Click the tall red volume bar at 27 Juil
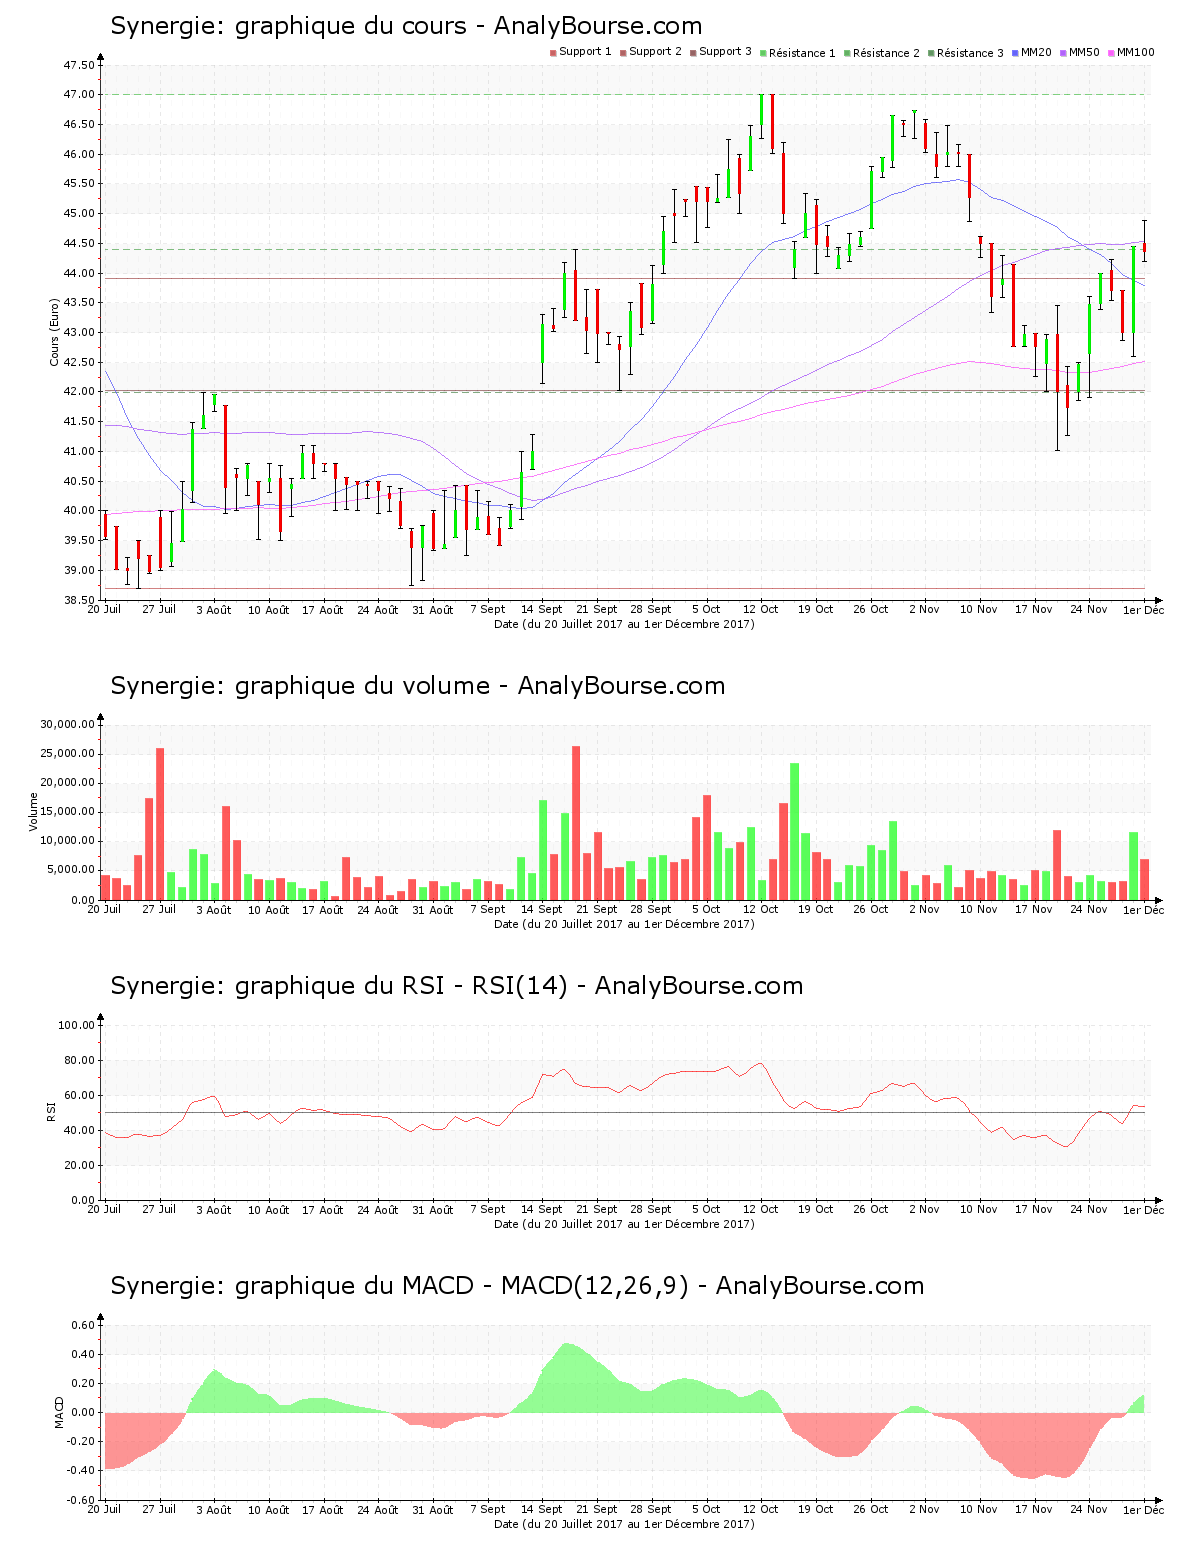The image size is (1200, 1550). click(160, 824)
